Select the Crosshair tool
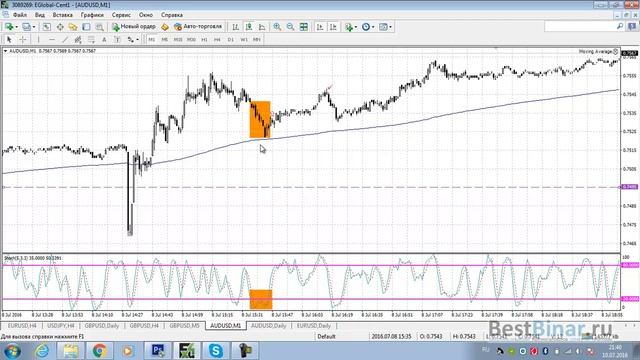640x360 pixels. tap(23, 40)
